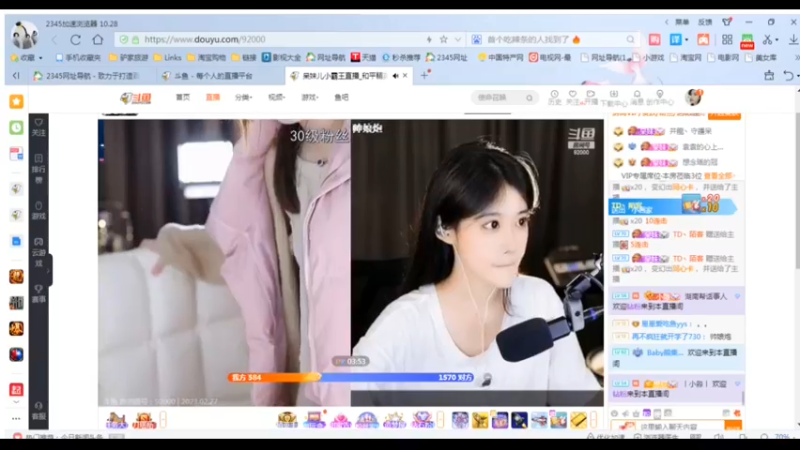Open the 历史 history clock icon

point(554,97)
